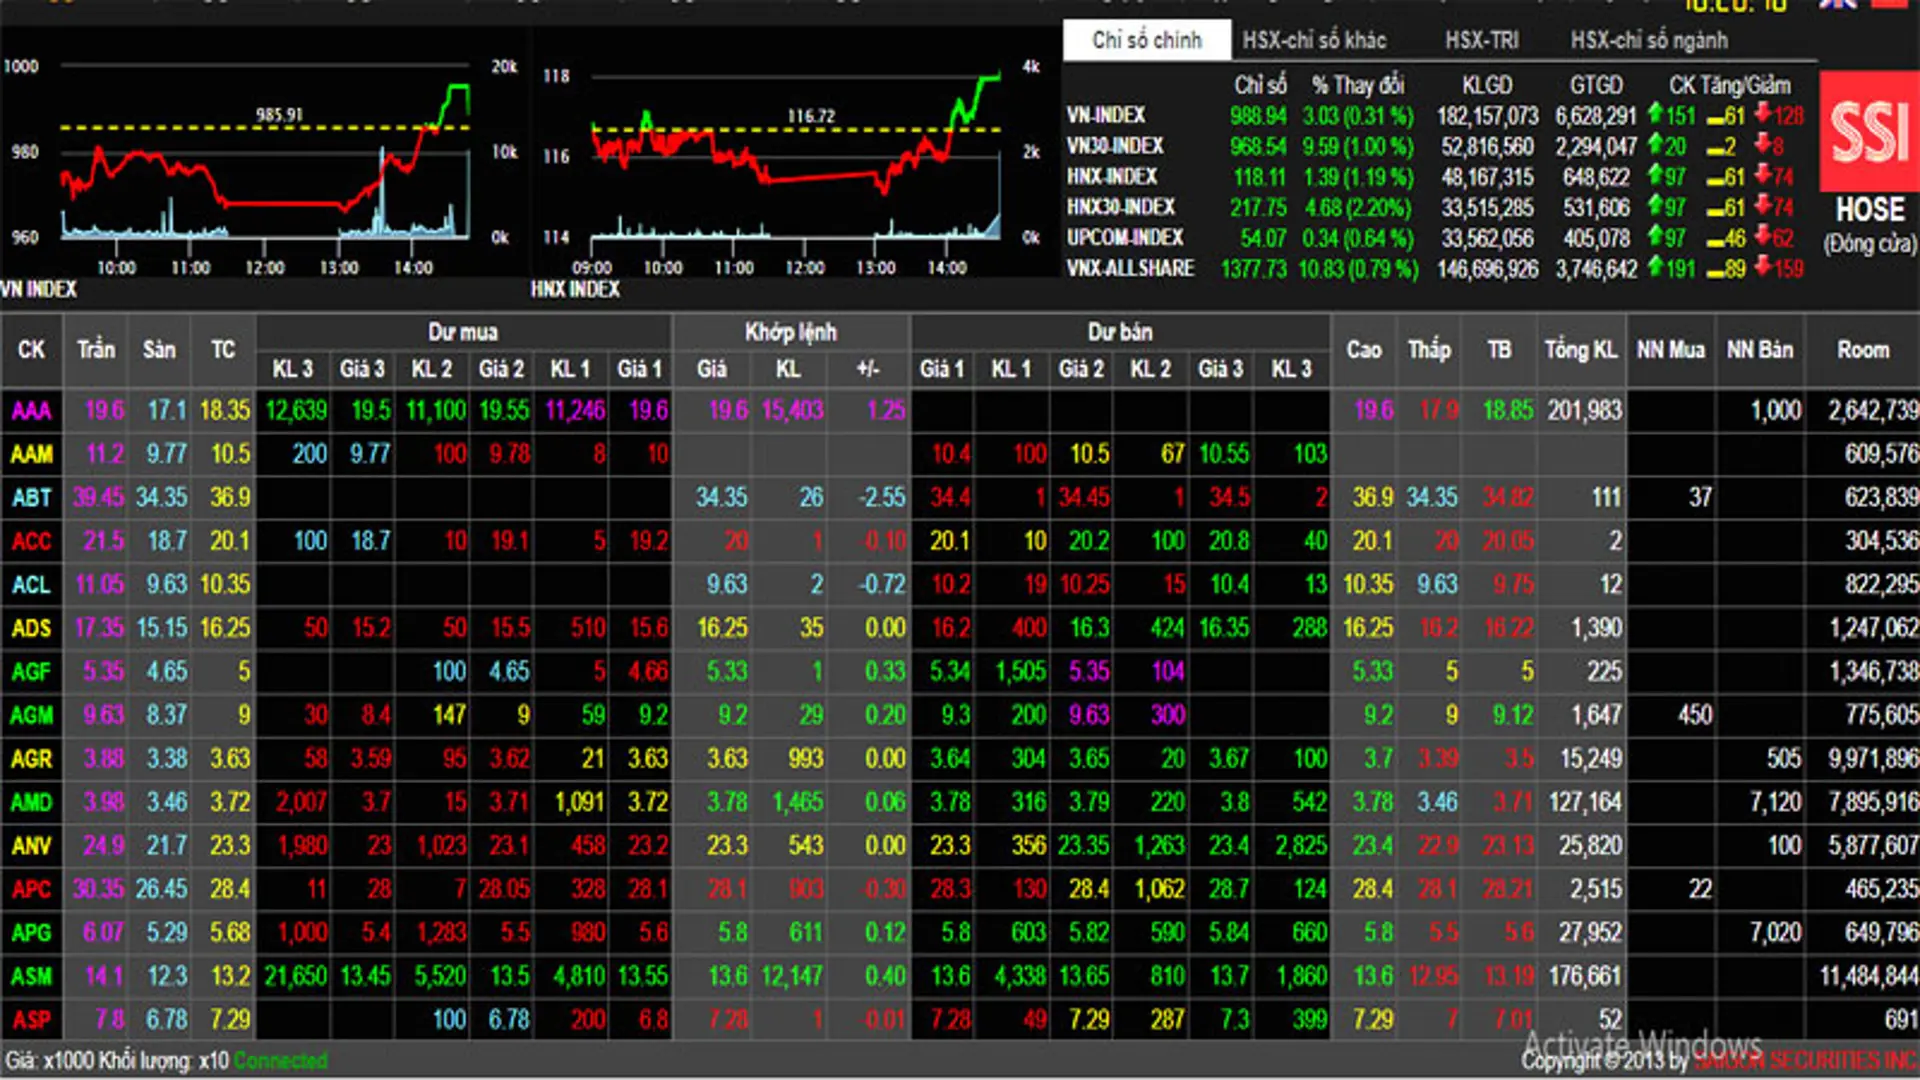
Task: Open stock ticker APG
Action: 31,933
